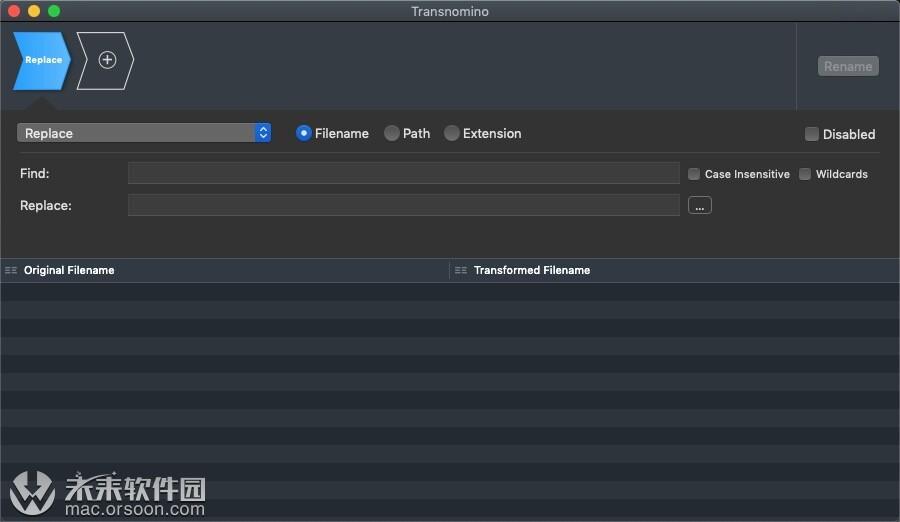Select the Filename radio button
900x522 pixels.
[x=304, y=133]
